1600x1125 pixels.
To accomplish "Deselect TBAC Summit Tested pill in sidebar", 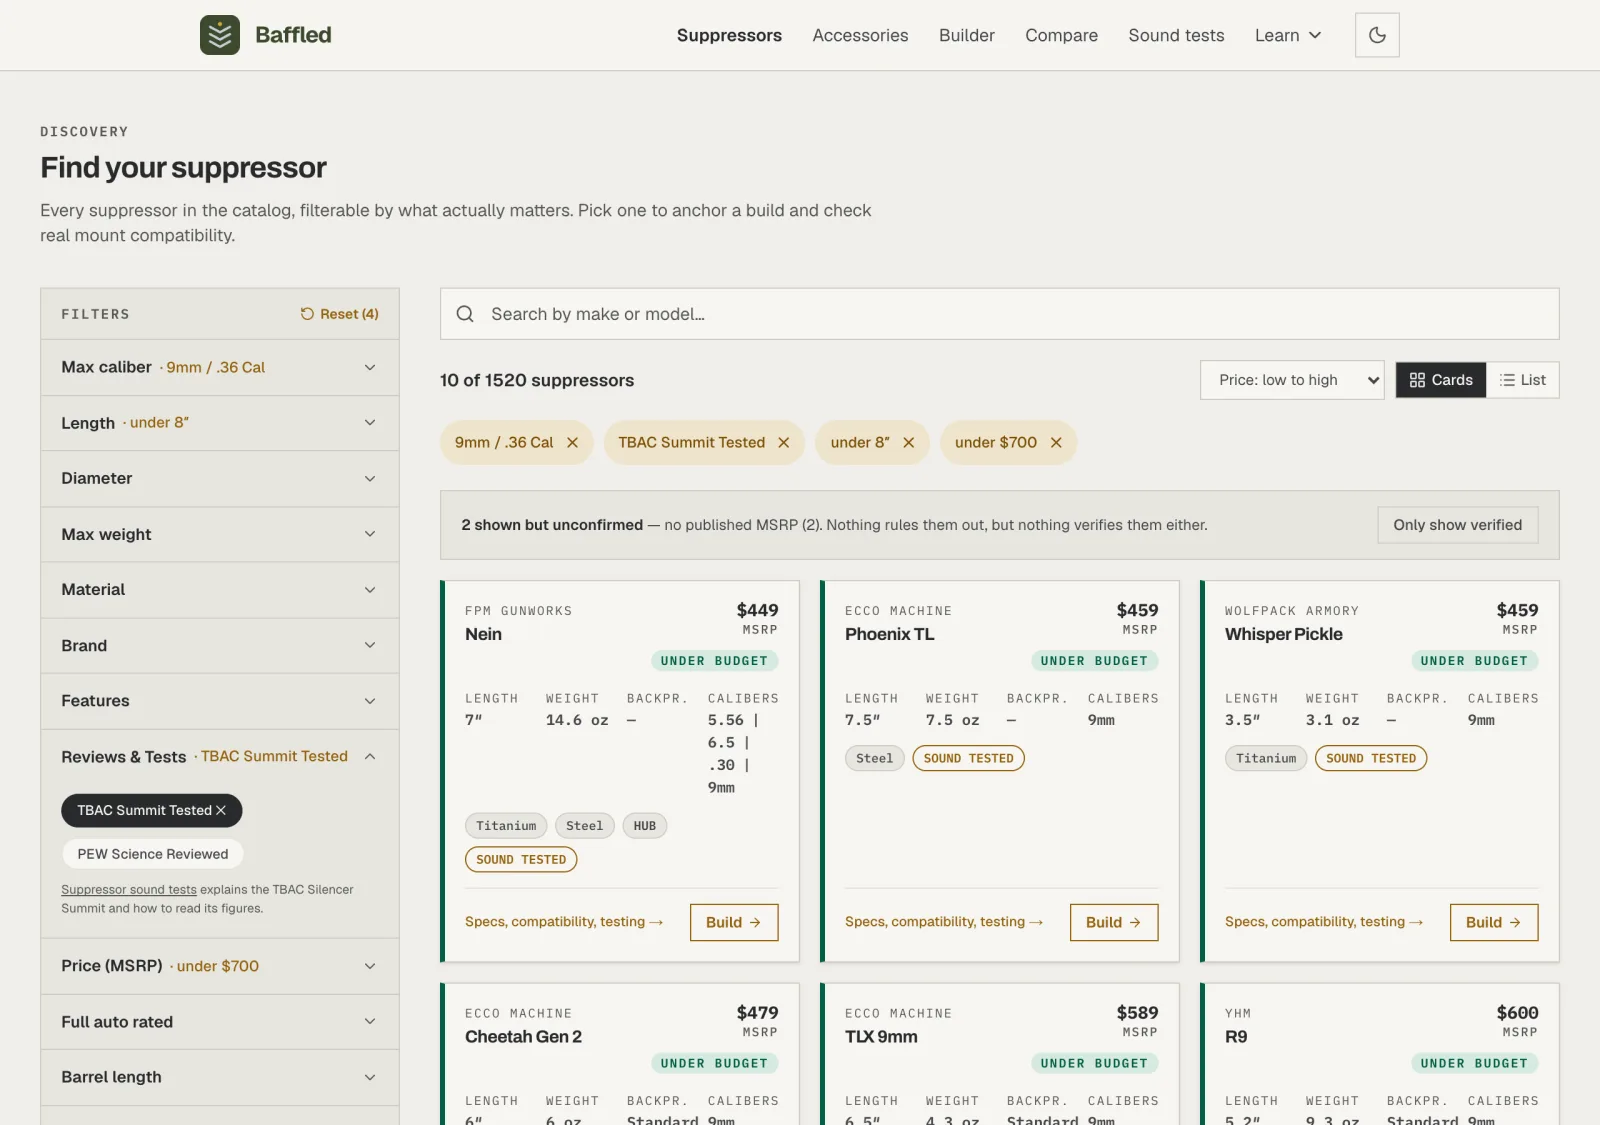I will point(152,810).
